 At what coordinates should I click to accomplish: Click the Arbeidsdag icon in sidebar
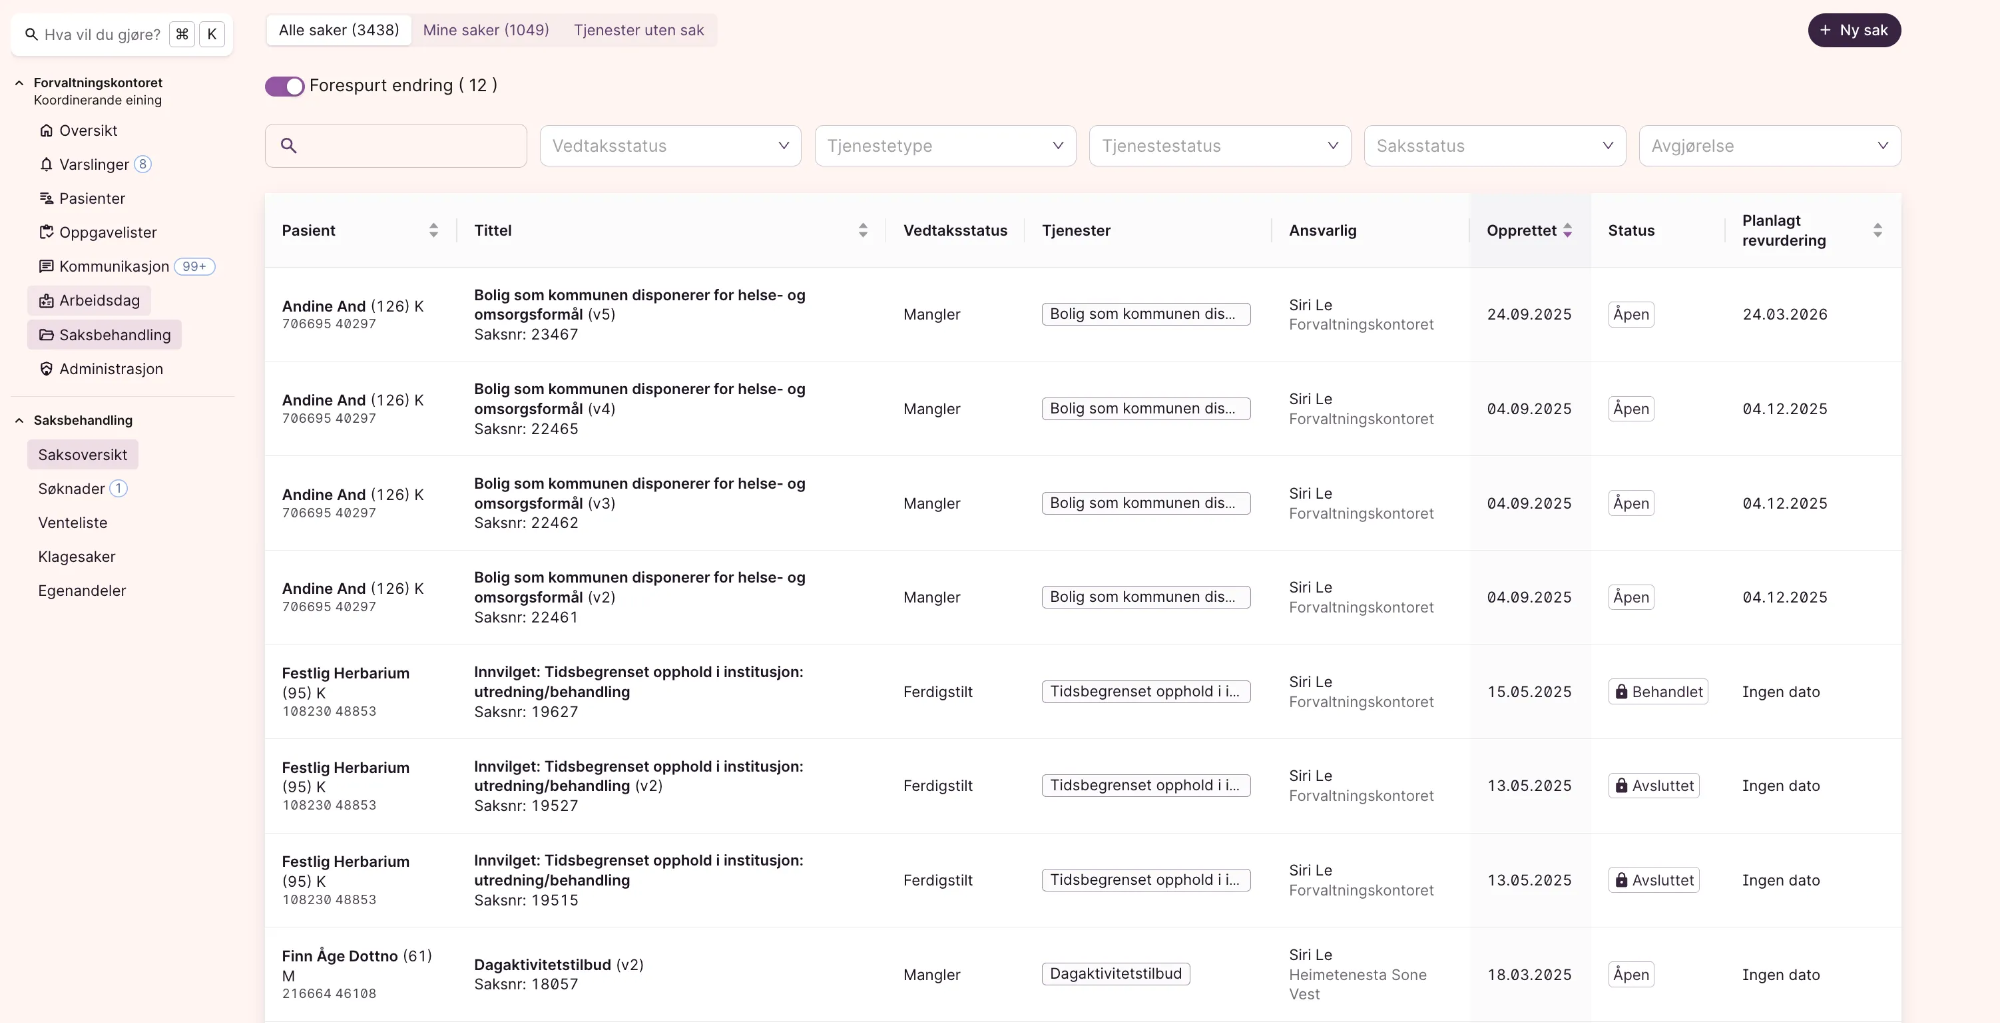(x=46, y=301)
